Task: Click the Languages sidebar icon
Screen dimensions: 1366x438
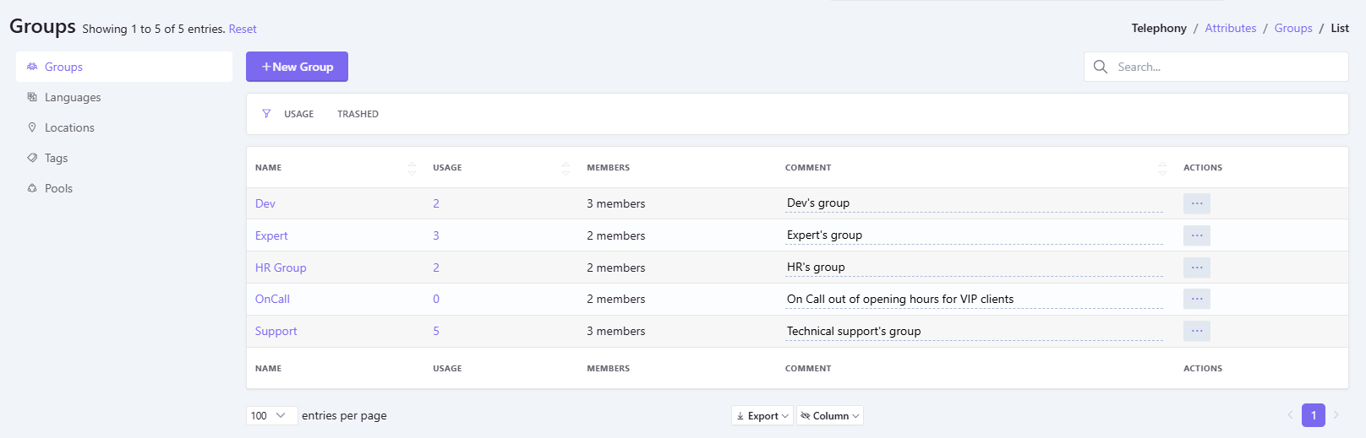Action: point(32,97)
